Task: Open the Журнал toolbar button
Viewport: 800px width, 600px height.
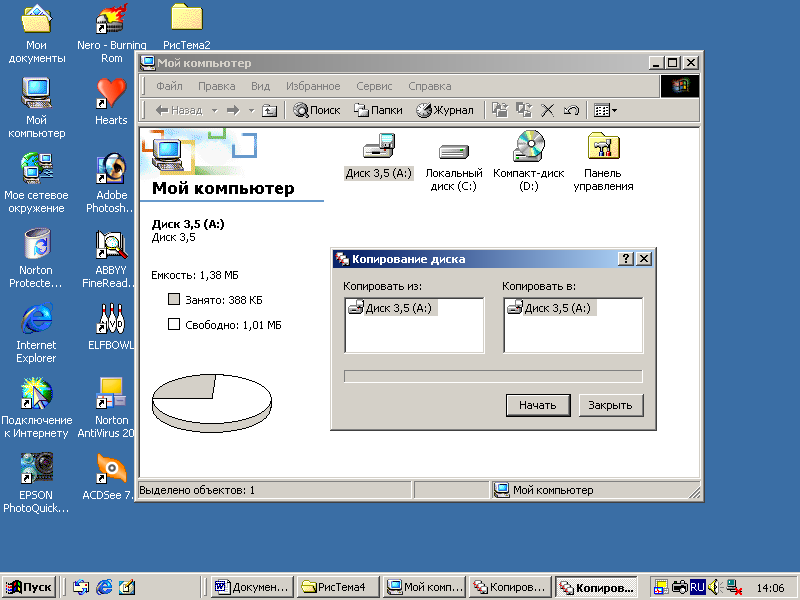Action: 444,110
